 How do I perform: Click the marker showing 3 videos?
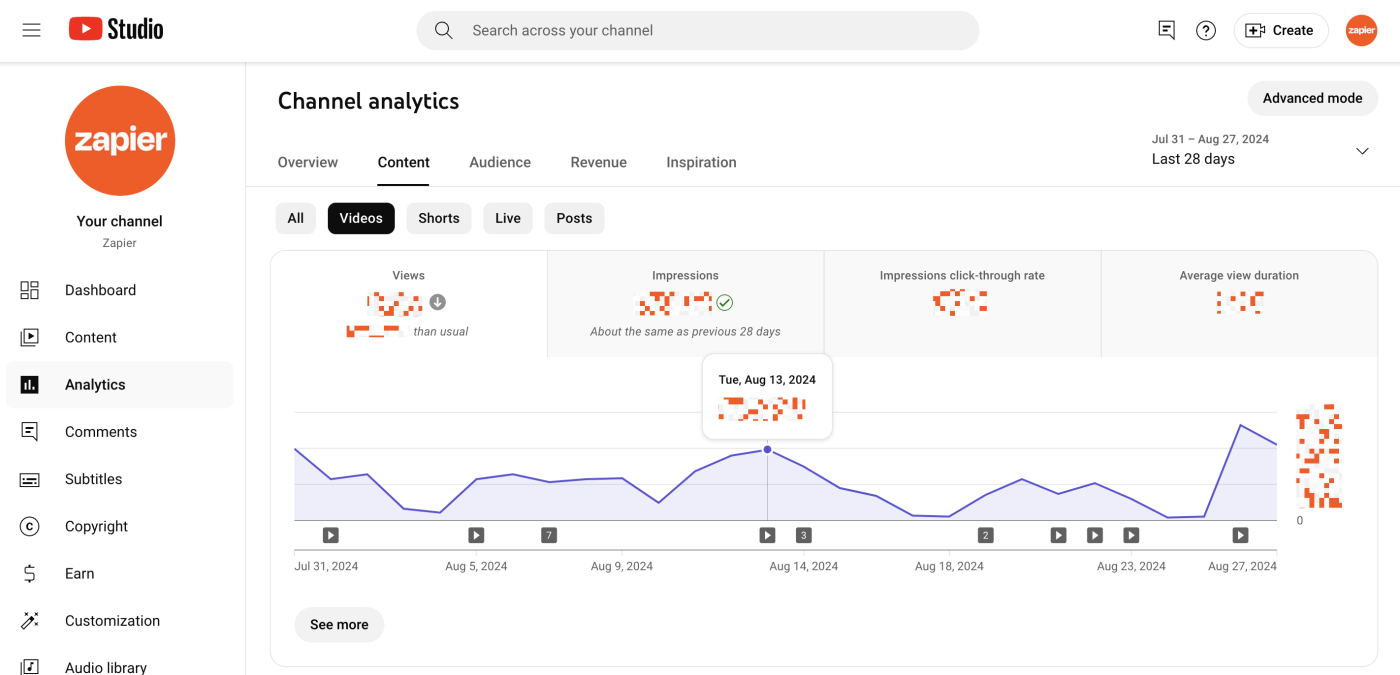[803, 535]
